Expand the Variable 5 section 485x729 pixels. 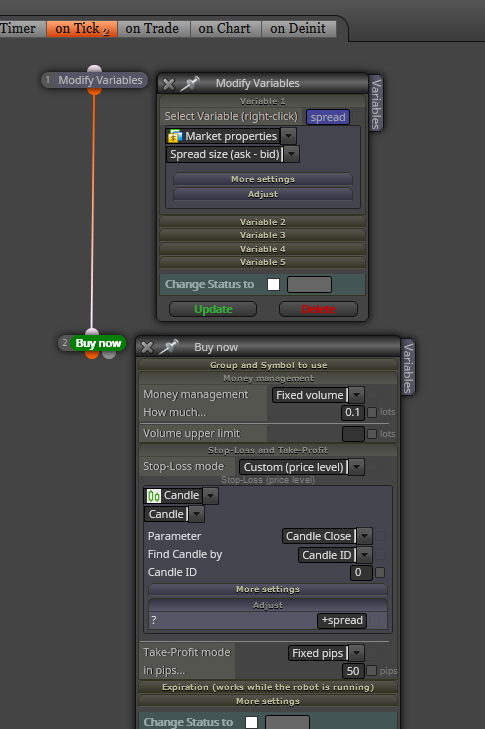click(x=263, y=262)
